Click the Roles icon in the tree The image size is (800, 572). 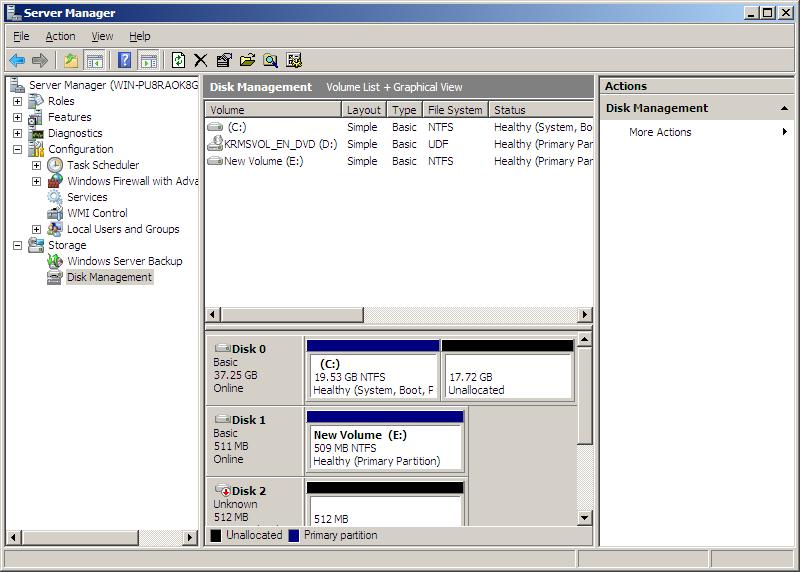(x=36, y=101)
